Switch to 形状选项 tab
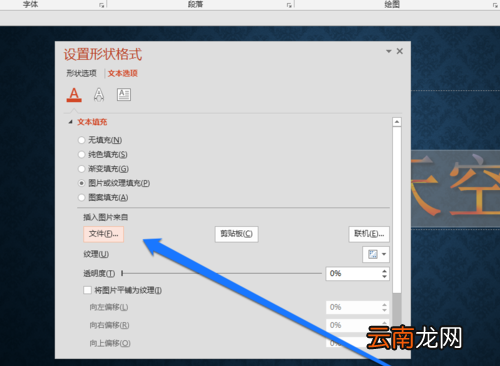Image resolution: width=500 pixels, height=366 pixels. pos(81,73)
